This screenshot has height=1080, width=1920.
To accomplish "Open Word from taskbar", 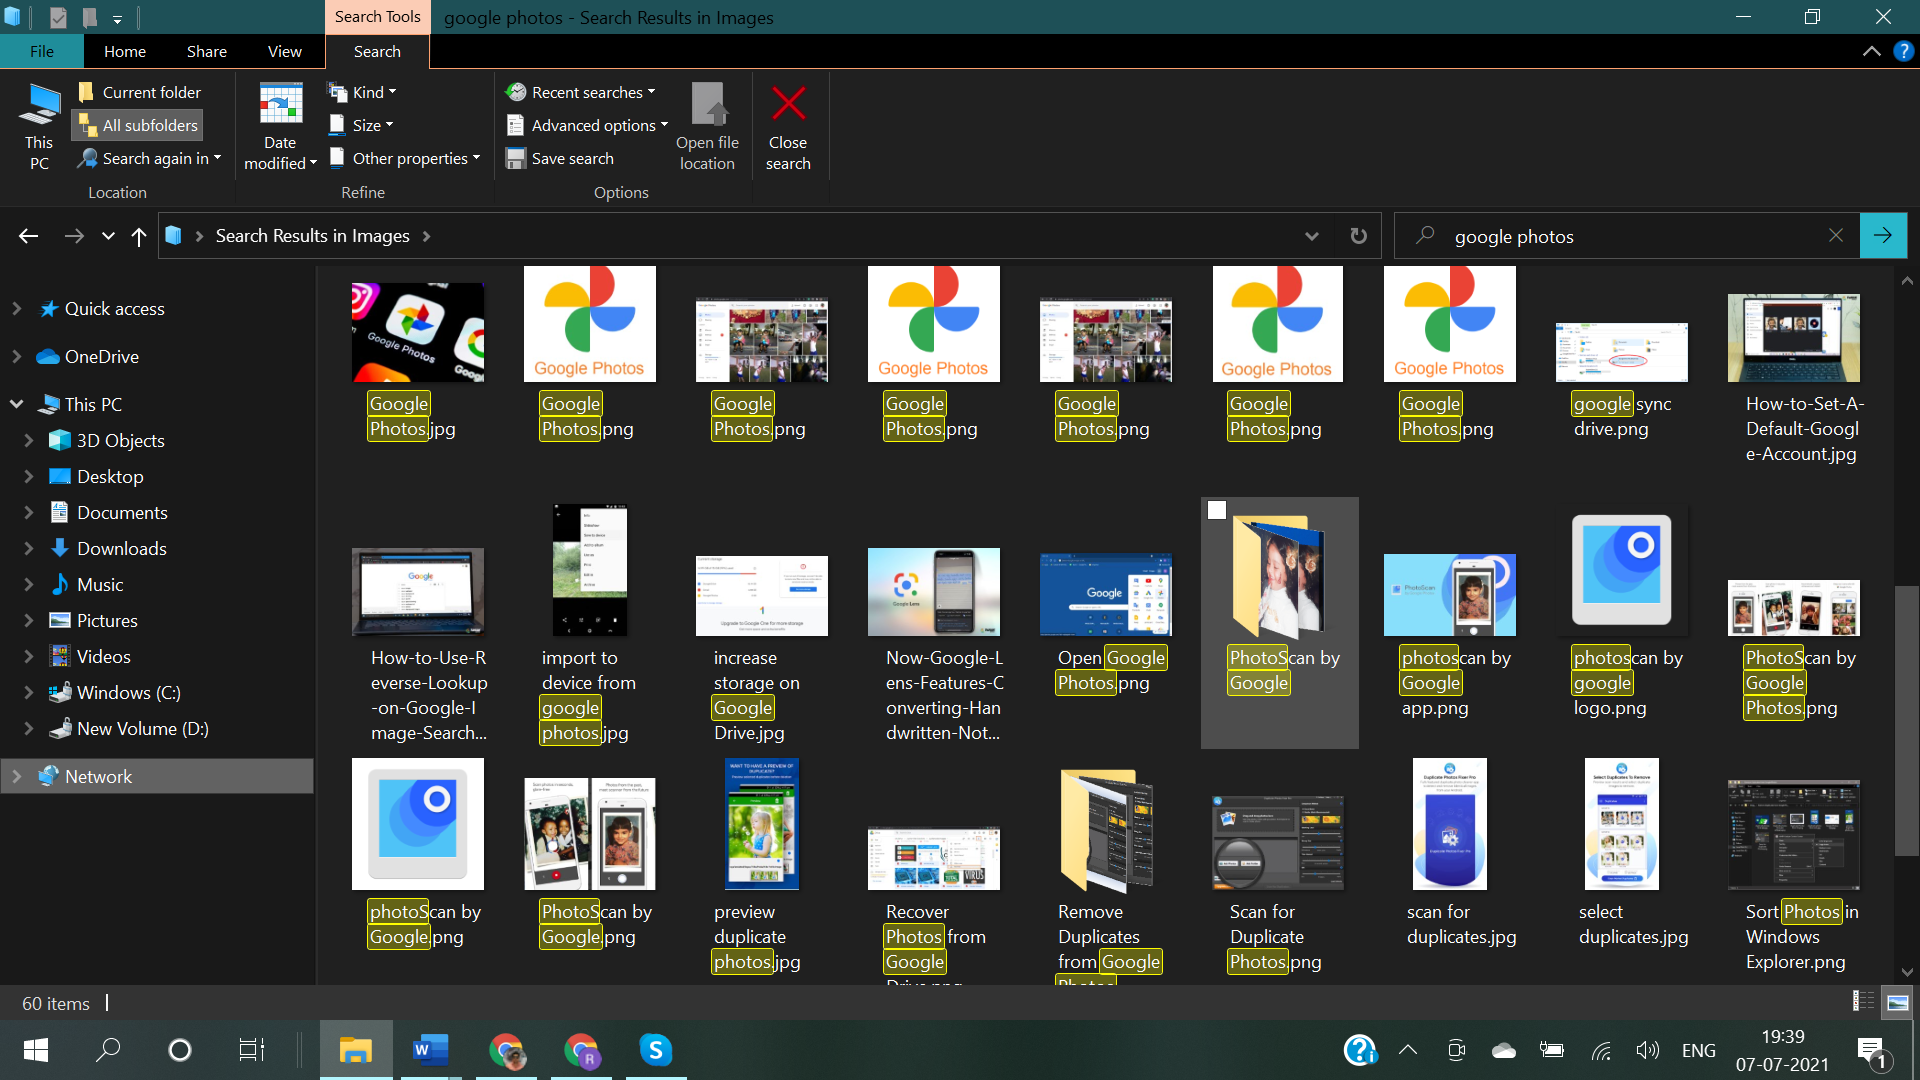I will (430, 1050).
